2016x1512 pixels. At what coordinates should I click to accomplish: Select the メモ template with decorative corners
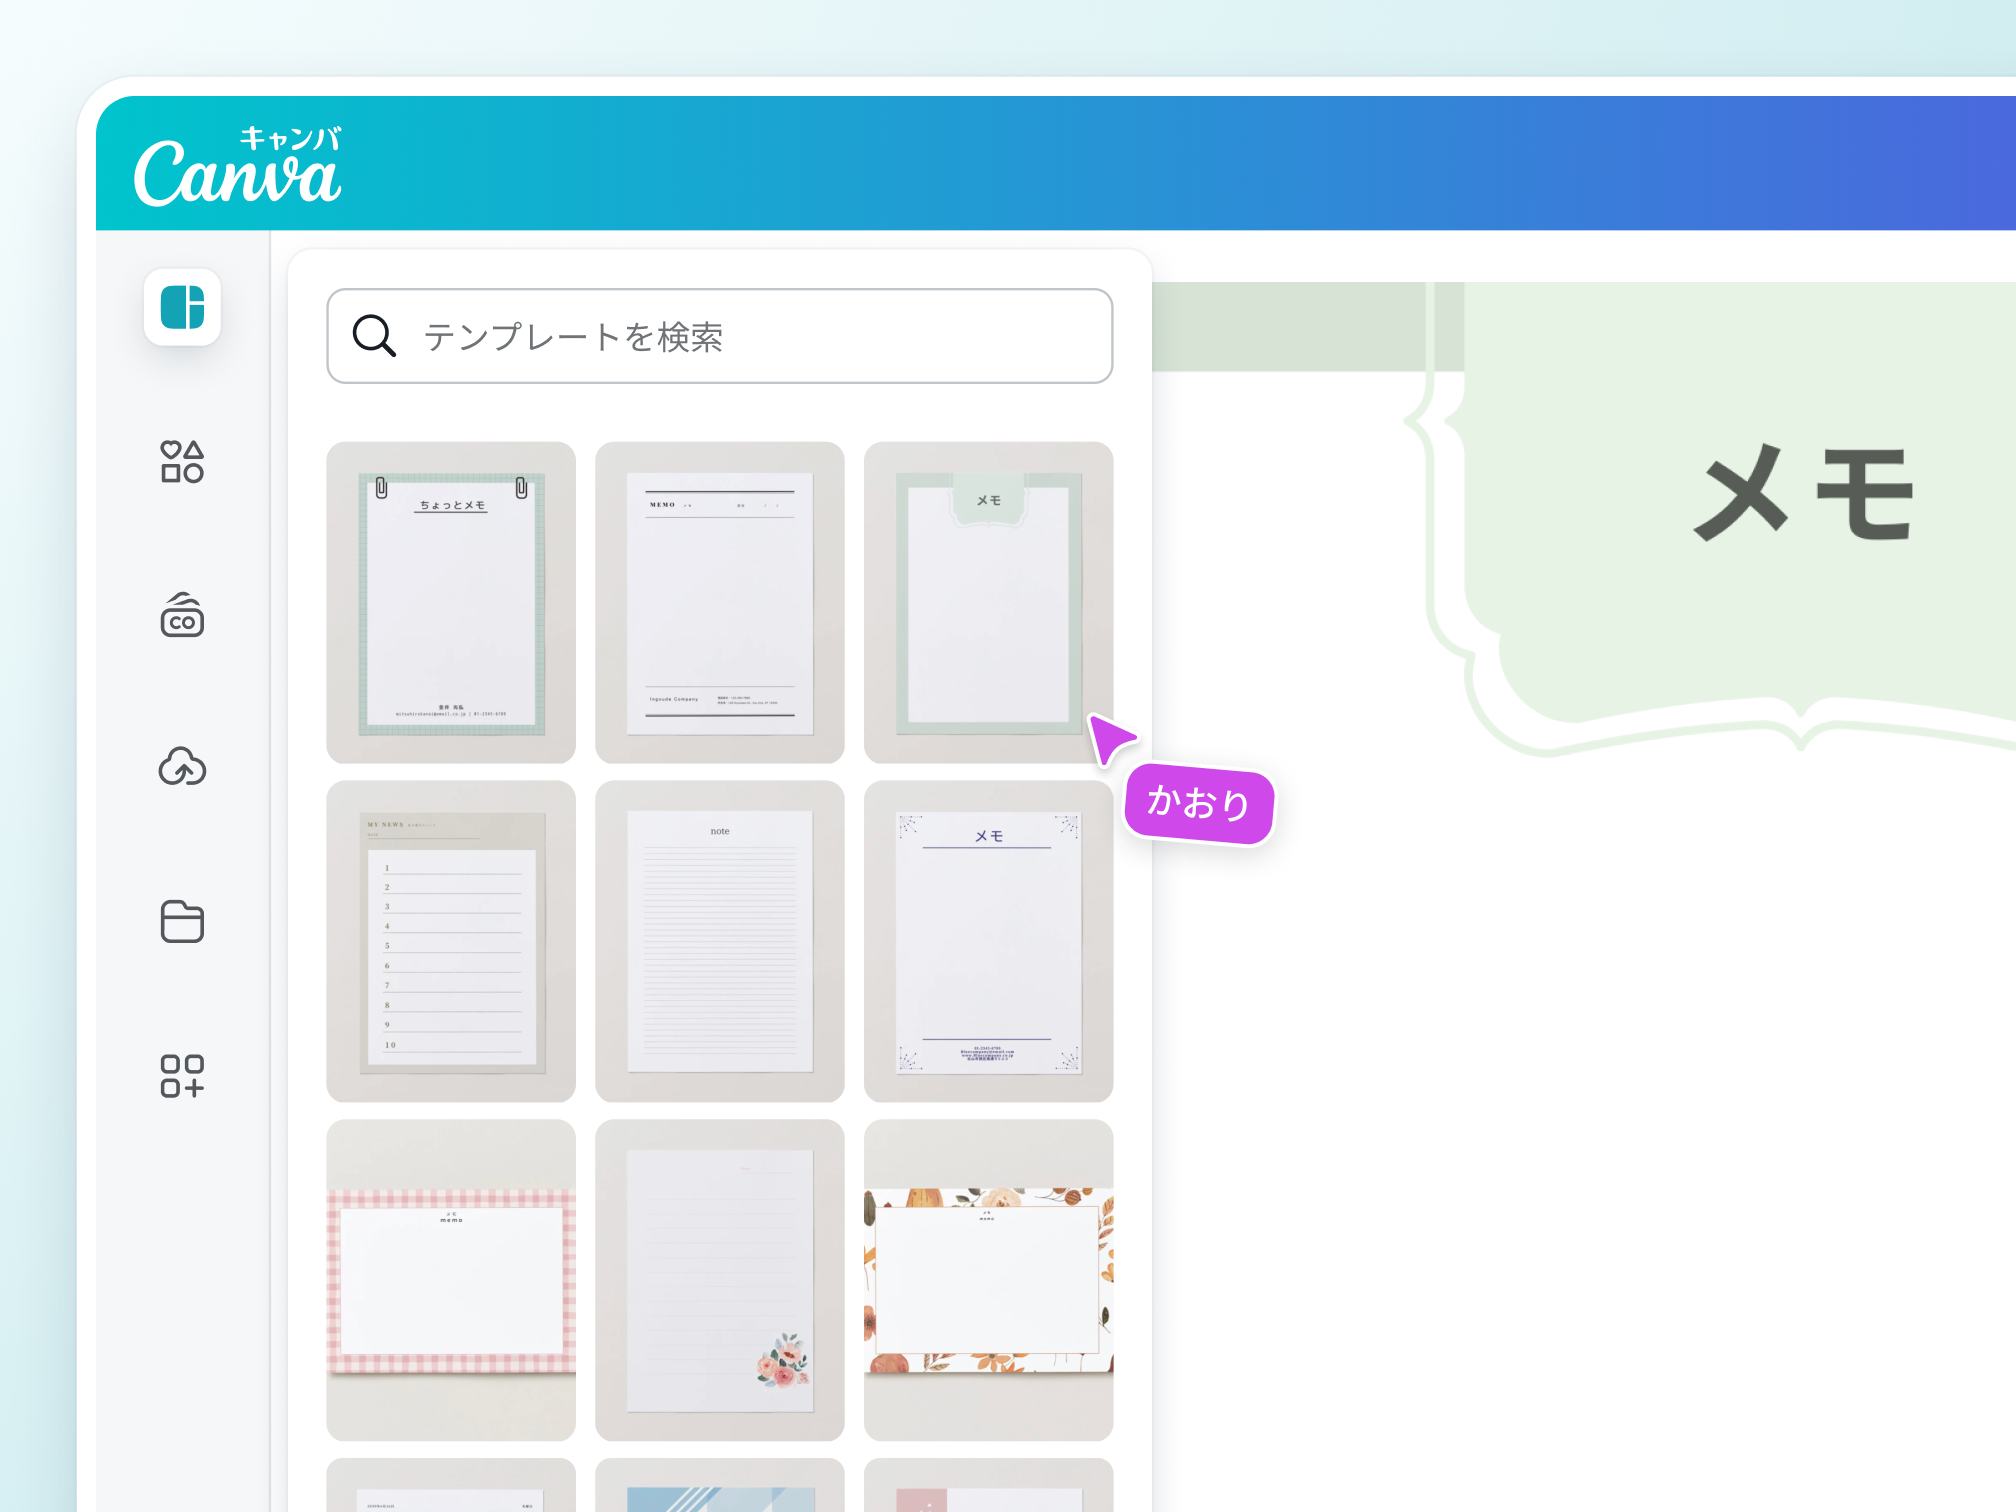click(x=988, y=940)
